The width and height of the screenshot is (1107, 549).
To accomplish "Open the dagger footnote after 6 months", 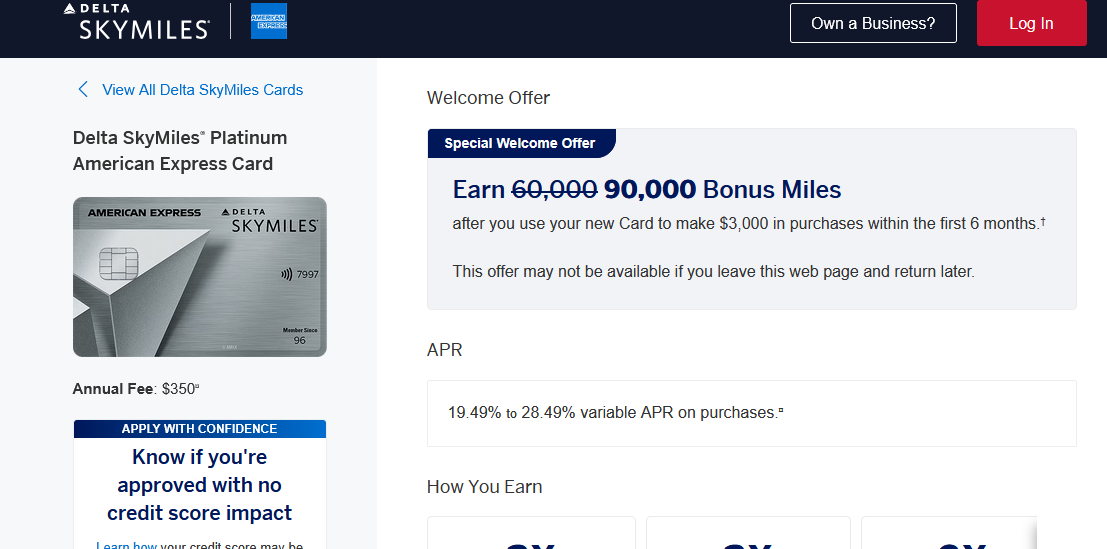I will click(x=1043, y=220).
